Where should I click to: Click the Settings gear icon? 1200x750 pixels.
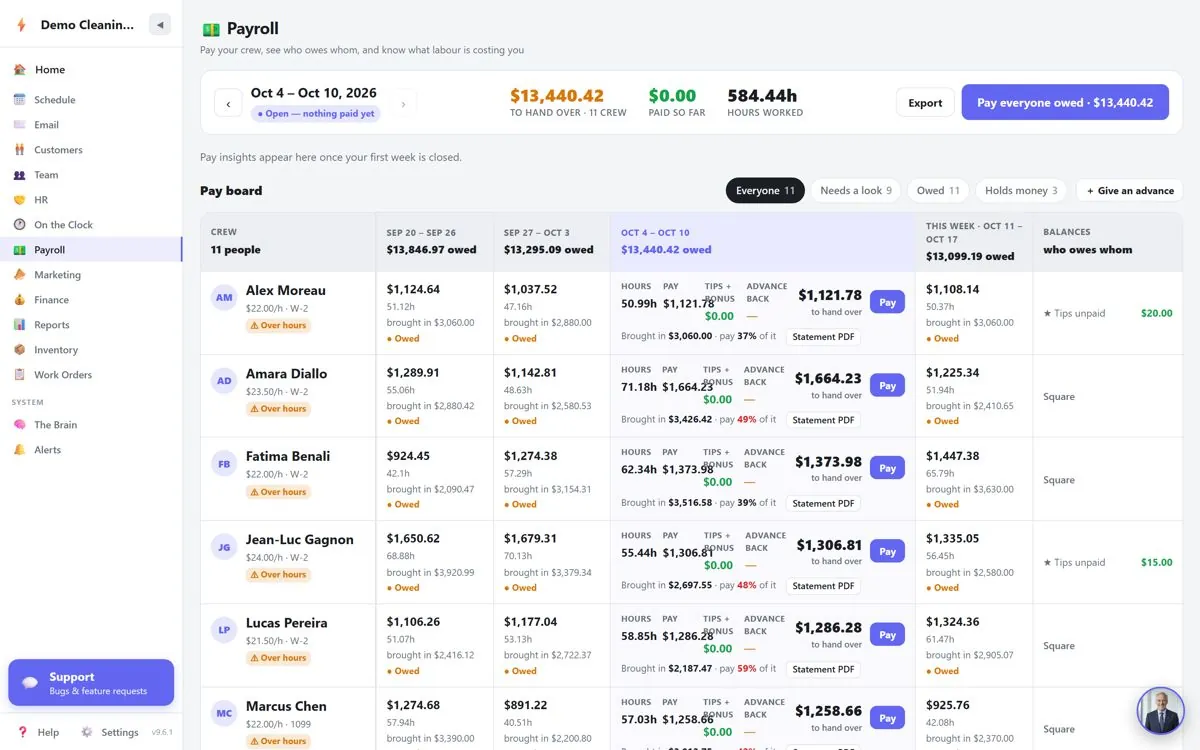coord(87,732)
